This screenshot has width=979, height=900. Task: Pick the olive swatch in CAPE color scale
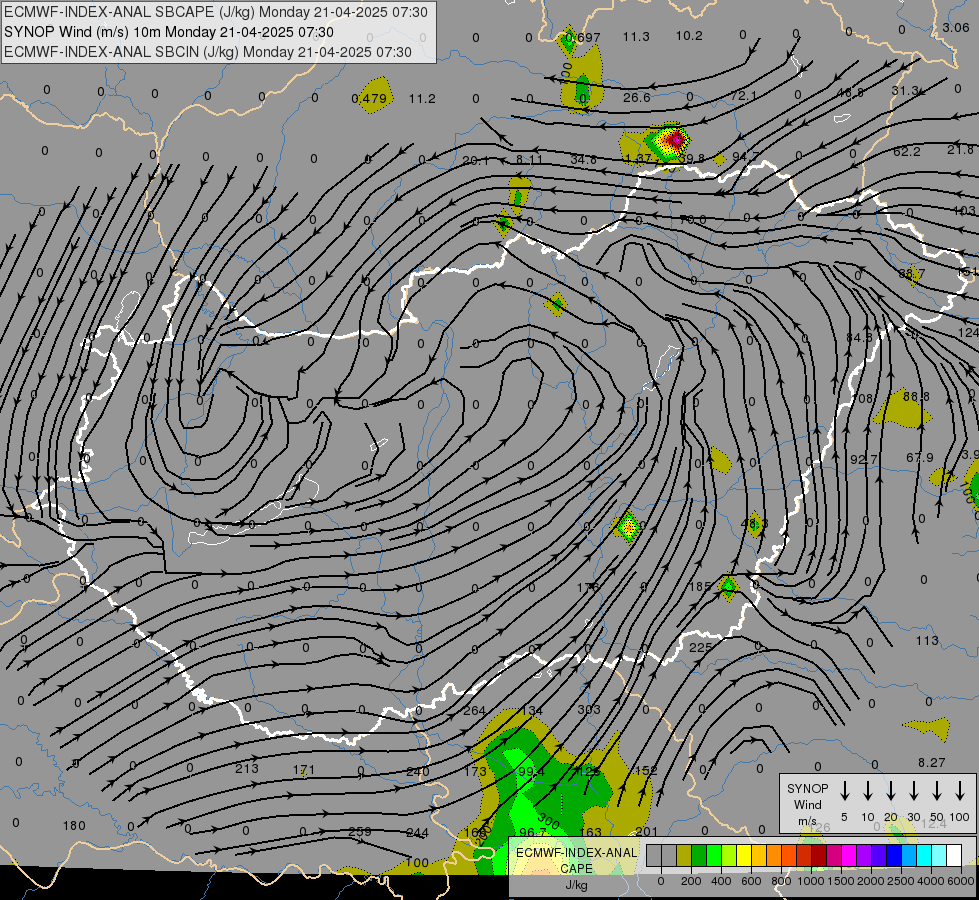[684, 856]
